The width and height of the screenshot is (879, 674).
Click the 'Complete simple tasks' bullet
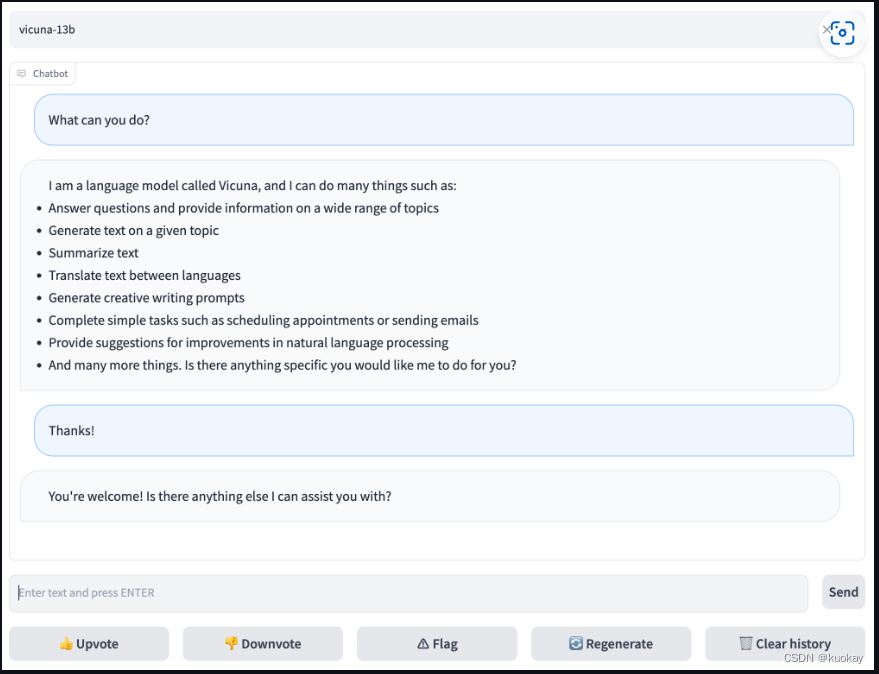(263, 320)
